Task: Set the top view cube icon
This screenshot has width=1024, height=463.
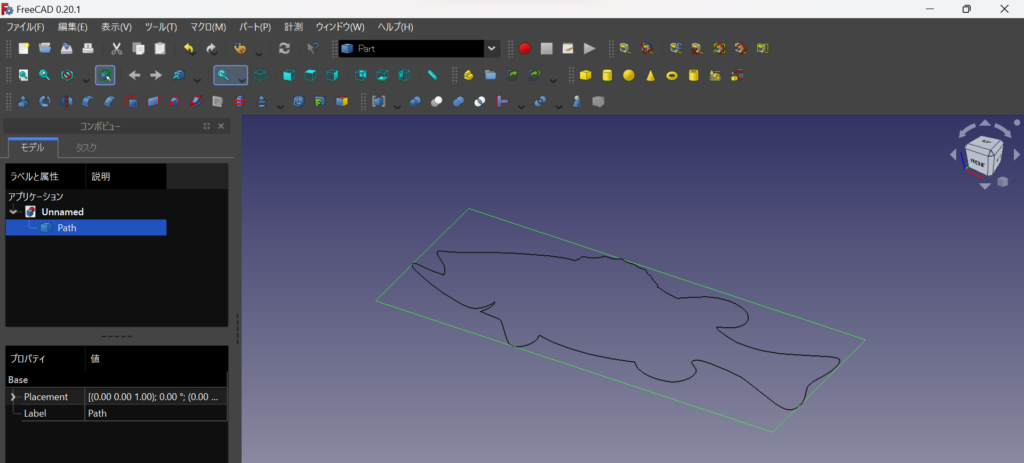Action: (310, 76)
